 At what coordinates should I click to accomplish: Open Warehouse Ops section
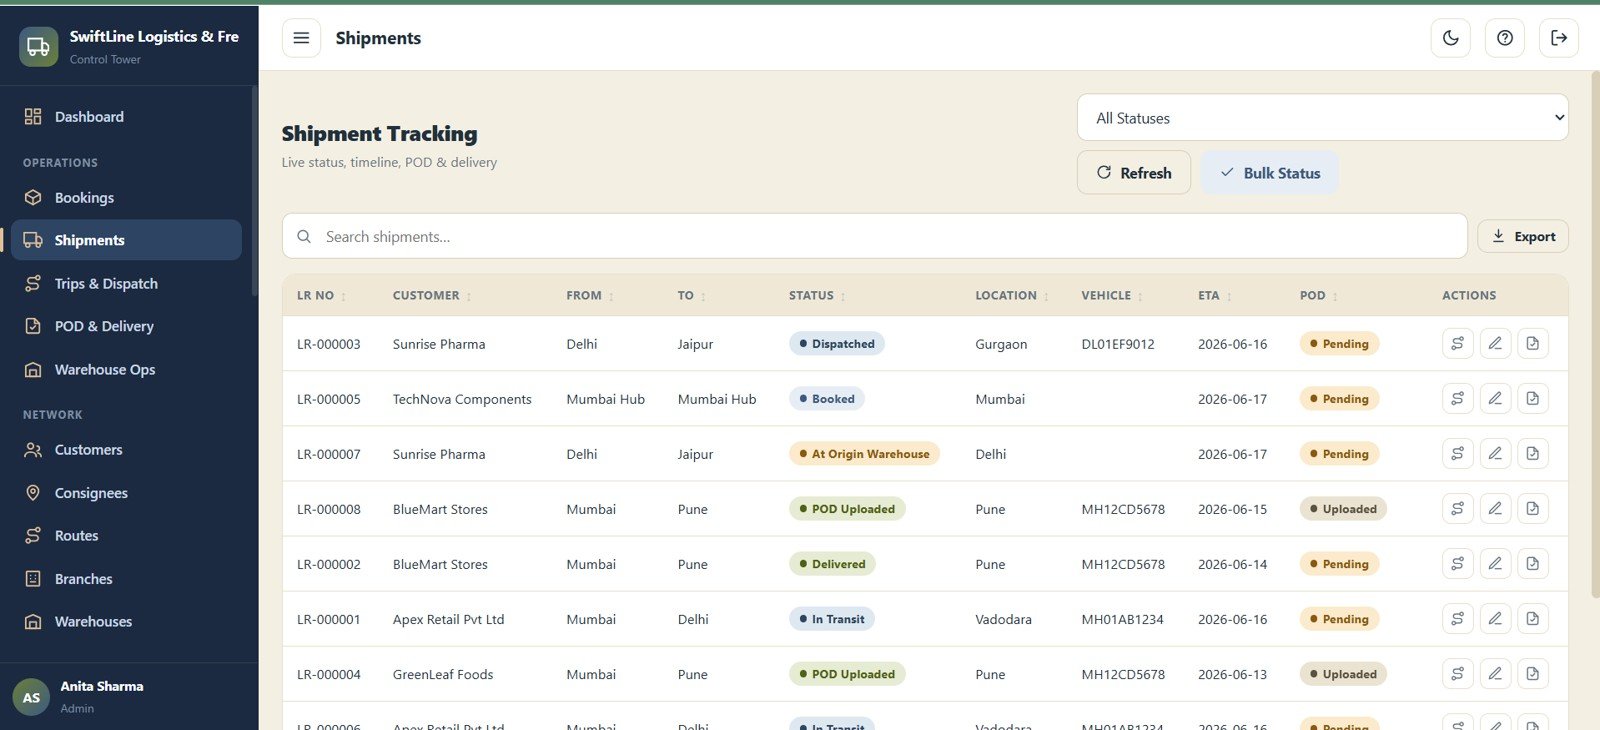pyautogui.click(x=126, y=370)
